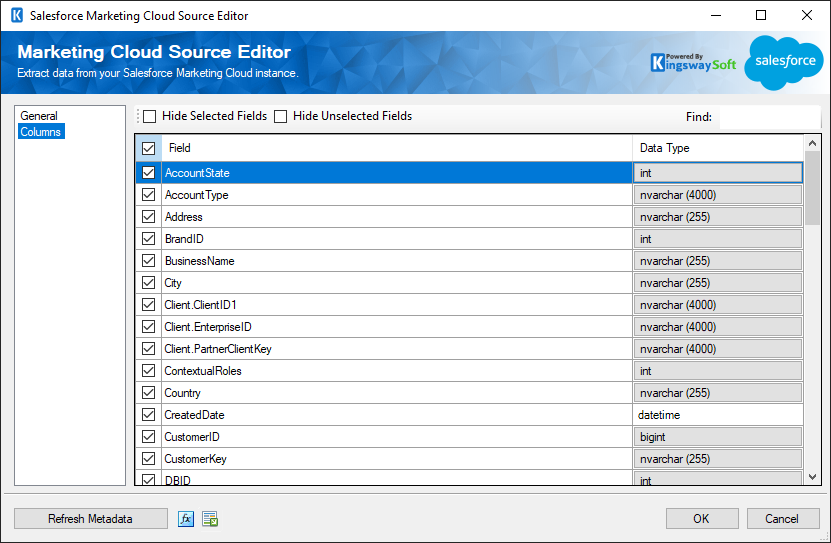Select the Columns page
The height and width of the screenshot is (543, 831).
41,131
